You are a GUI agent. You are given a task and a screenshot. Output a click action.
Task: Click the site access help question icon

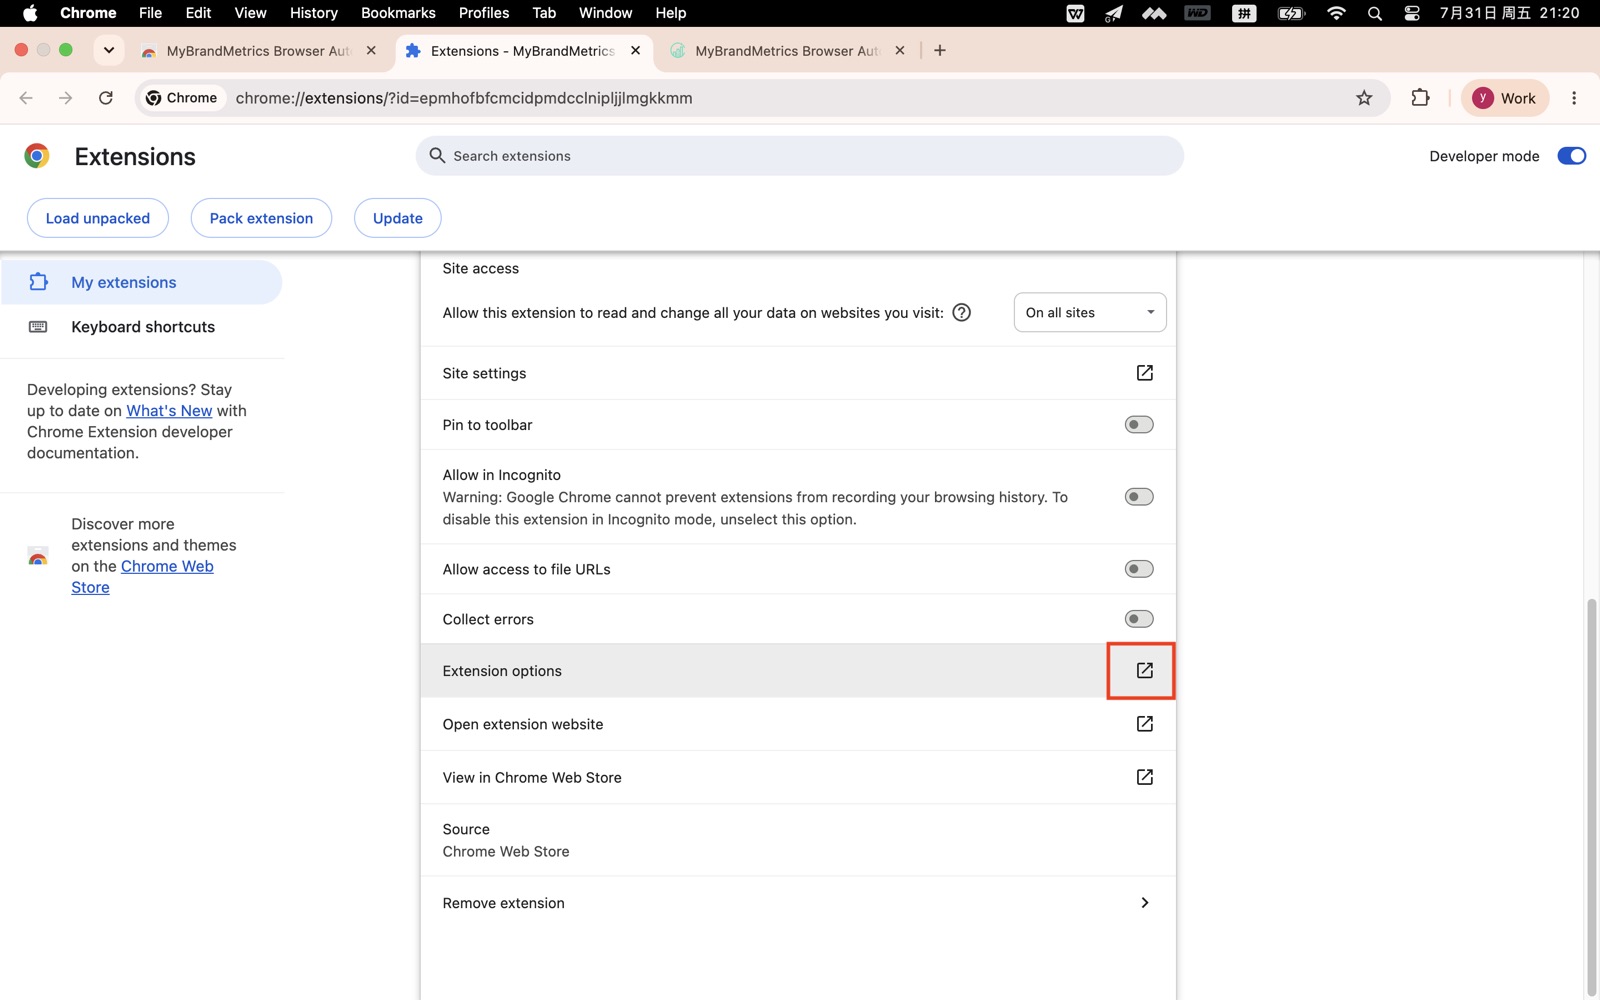click(961, 313)
